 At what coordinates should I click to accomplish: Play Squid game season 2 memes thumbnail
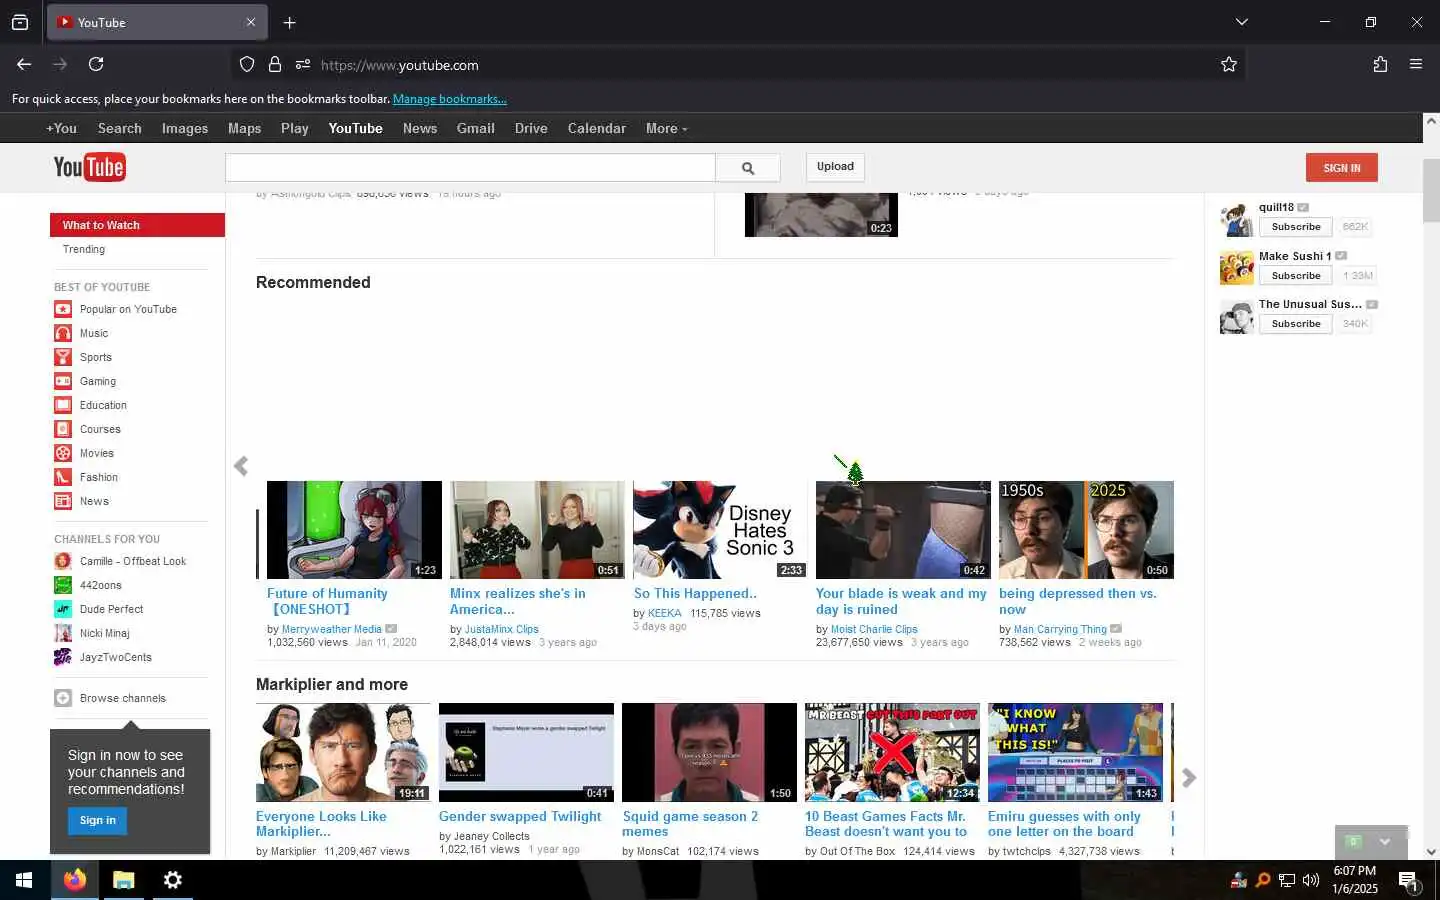(709, 752)
